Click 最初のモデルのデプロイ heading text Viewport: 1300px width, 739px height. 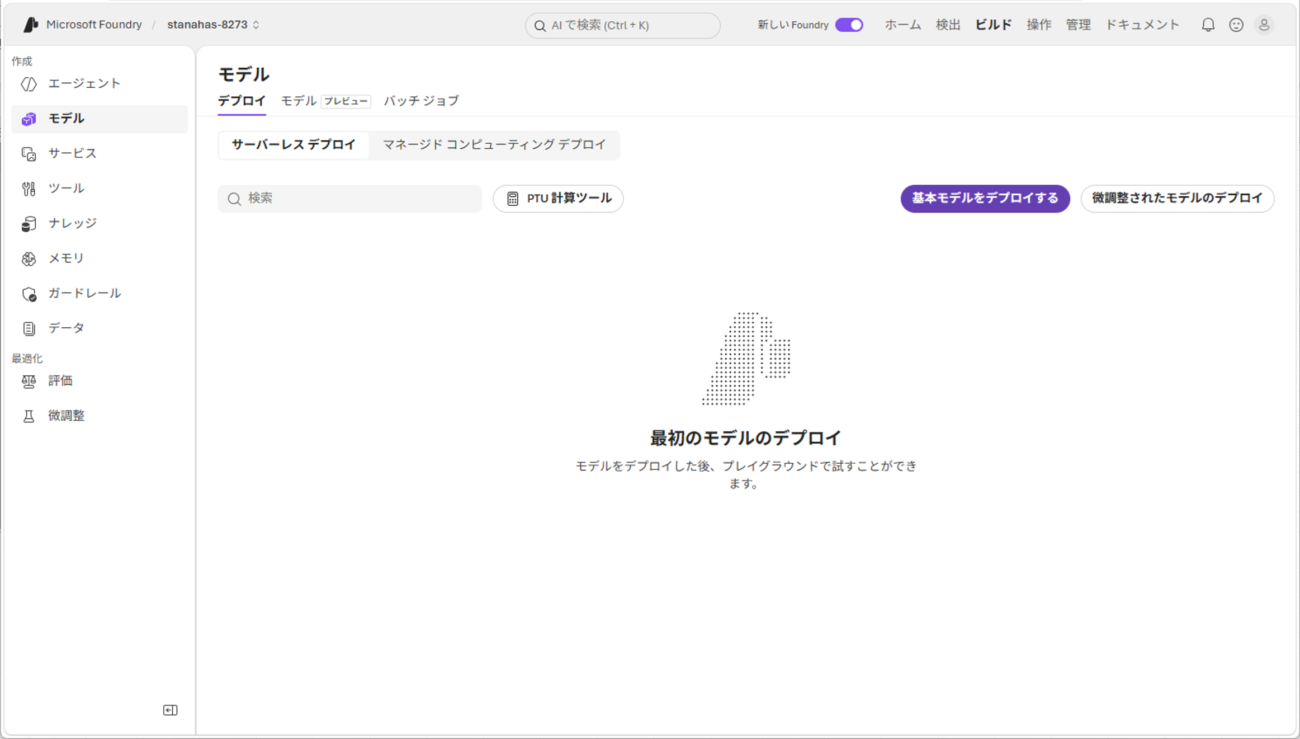746,438
